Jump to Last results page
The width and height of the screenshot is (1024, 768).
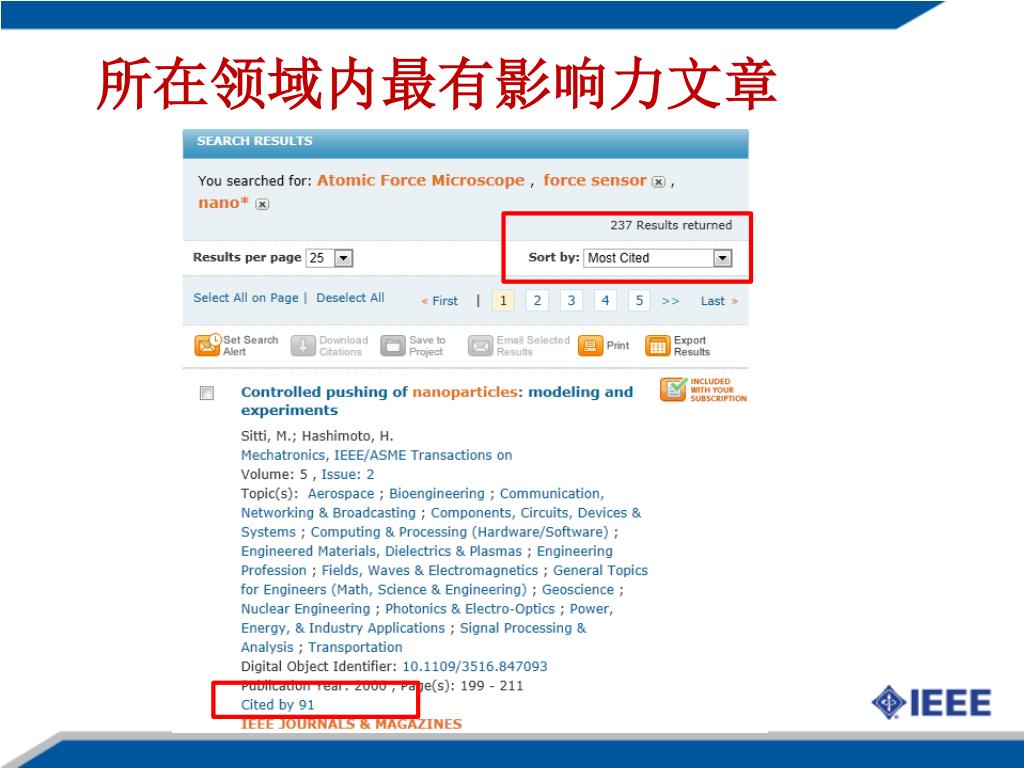tap(719, 301)
